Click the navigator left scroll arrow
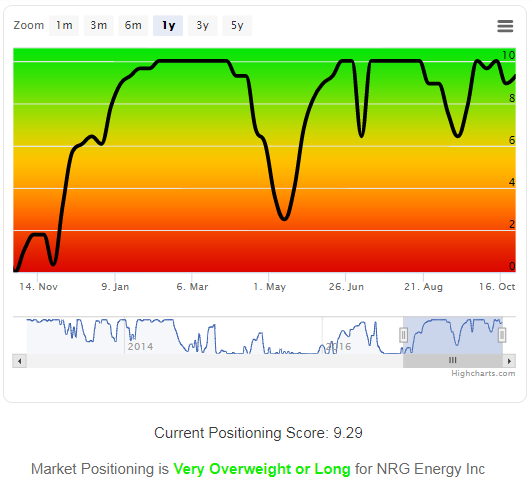This screenshot has width=532, height=488. (x=19, y=361)
